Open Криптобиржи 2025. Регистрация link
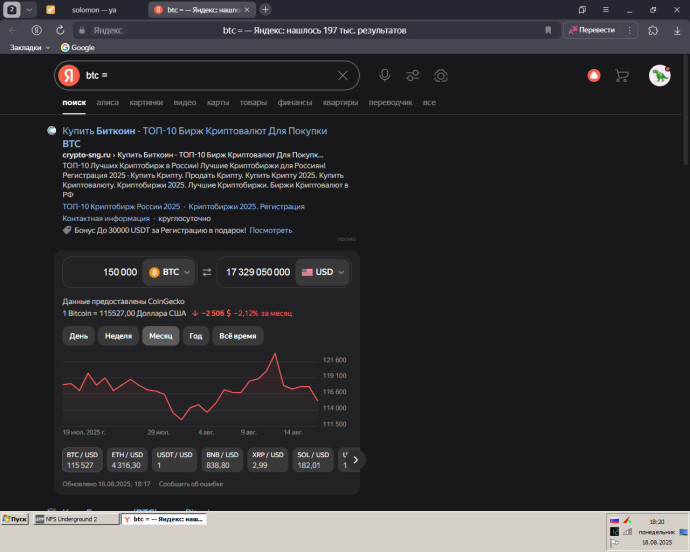Image resolution: width=690 pixels, height=552 pixels. [x=246, y=206]
